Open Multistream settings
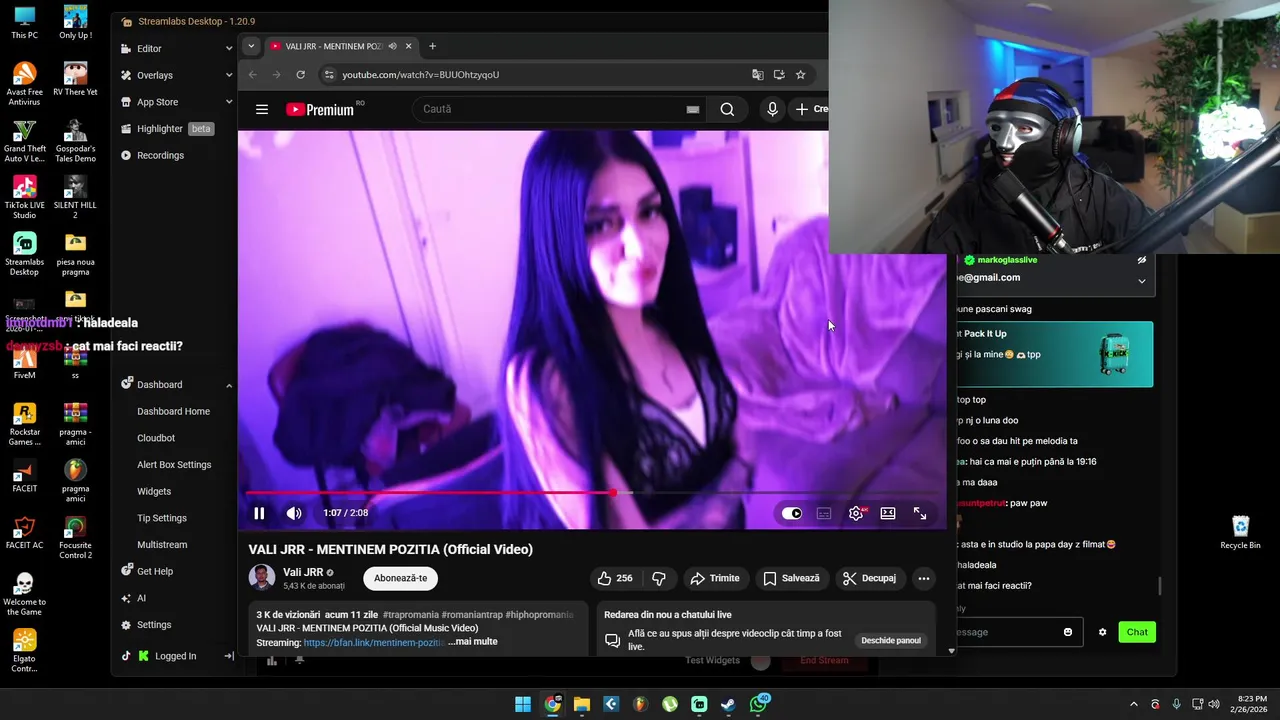 coord(162,545)
